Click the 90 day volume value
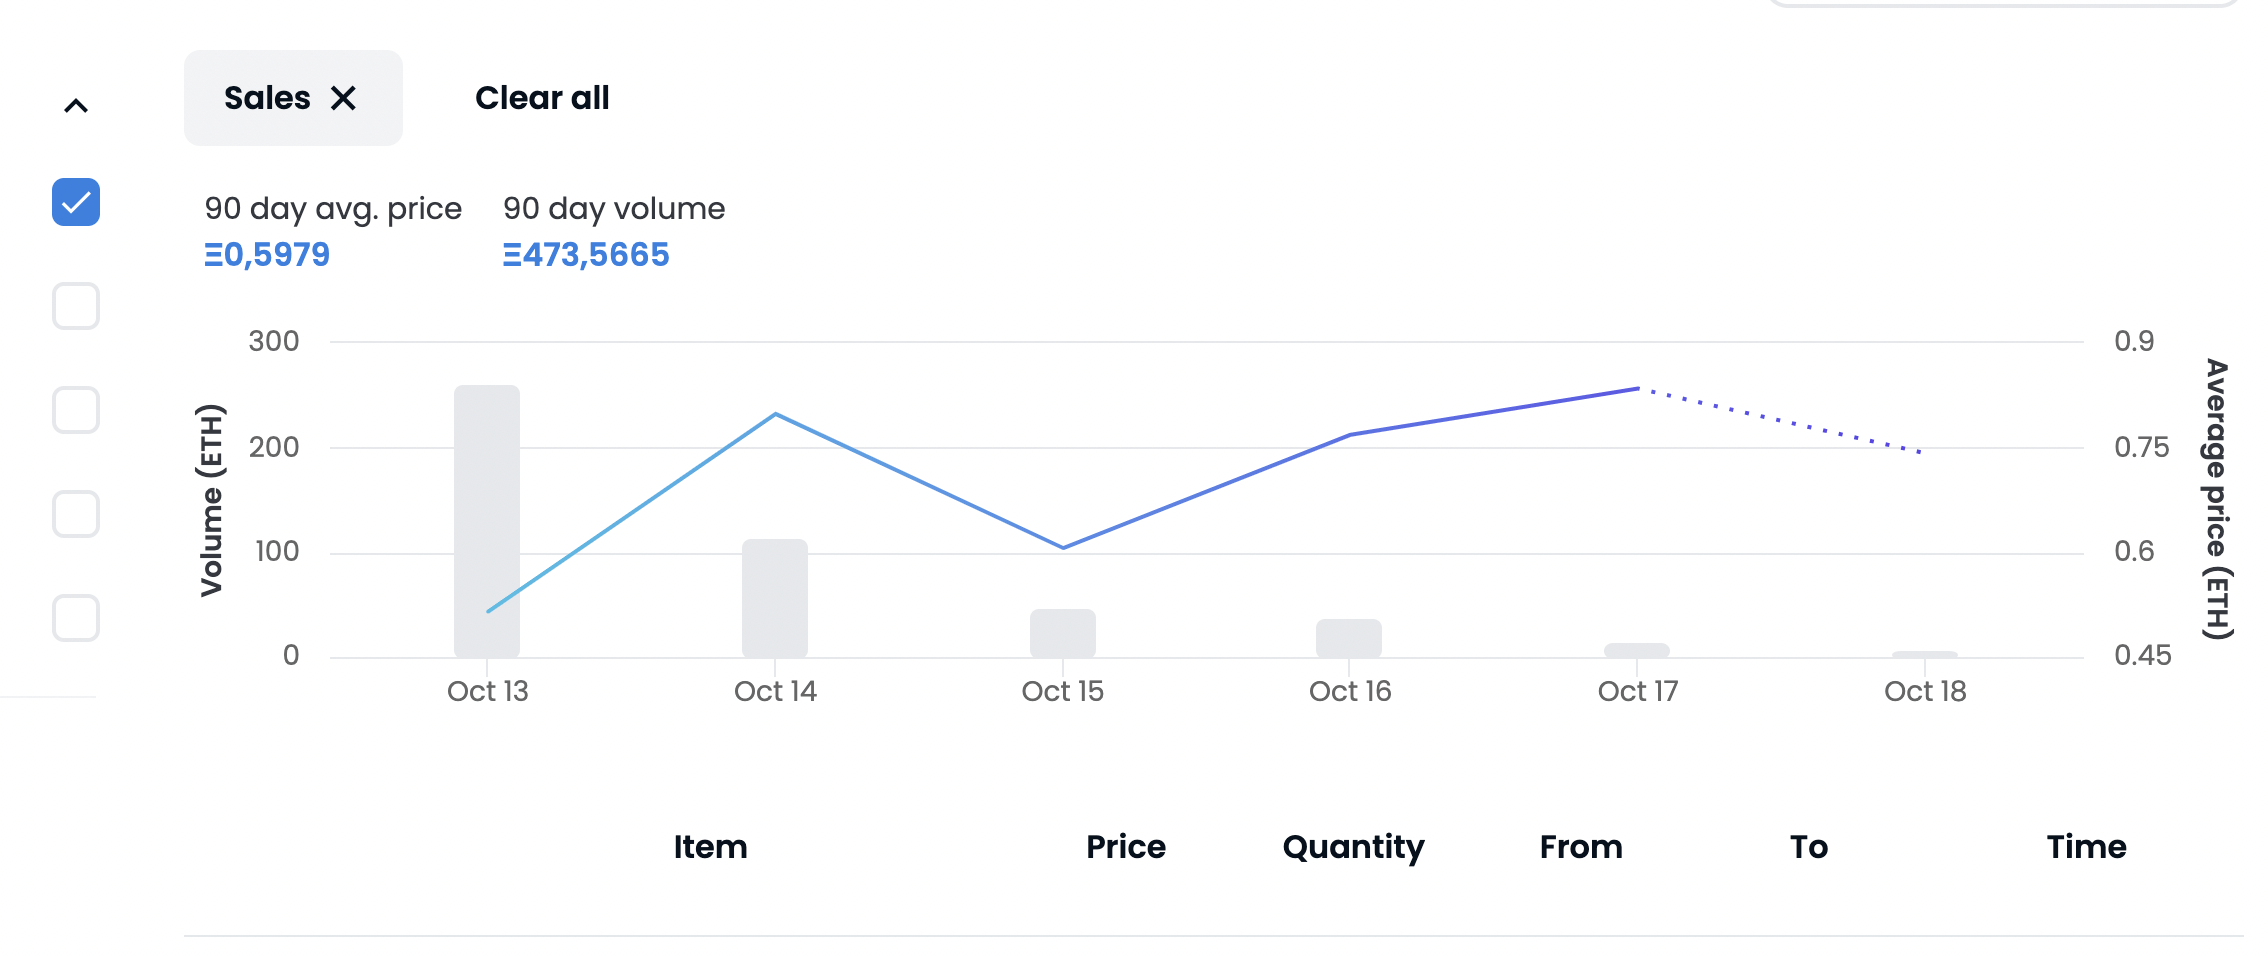 (x=586, y=255)
